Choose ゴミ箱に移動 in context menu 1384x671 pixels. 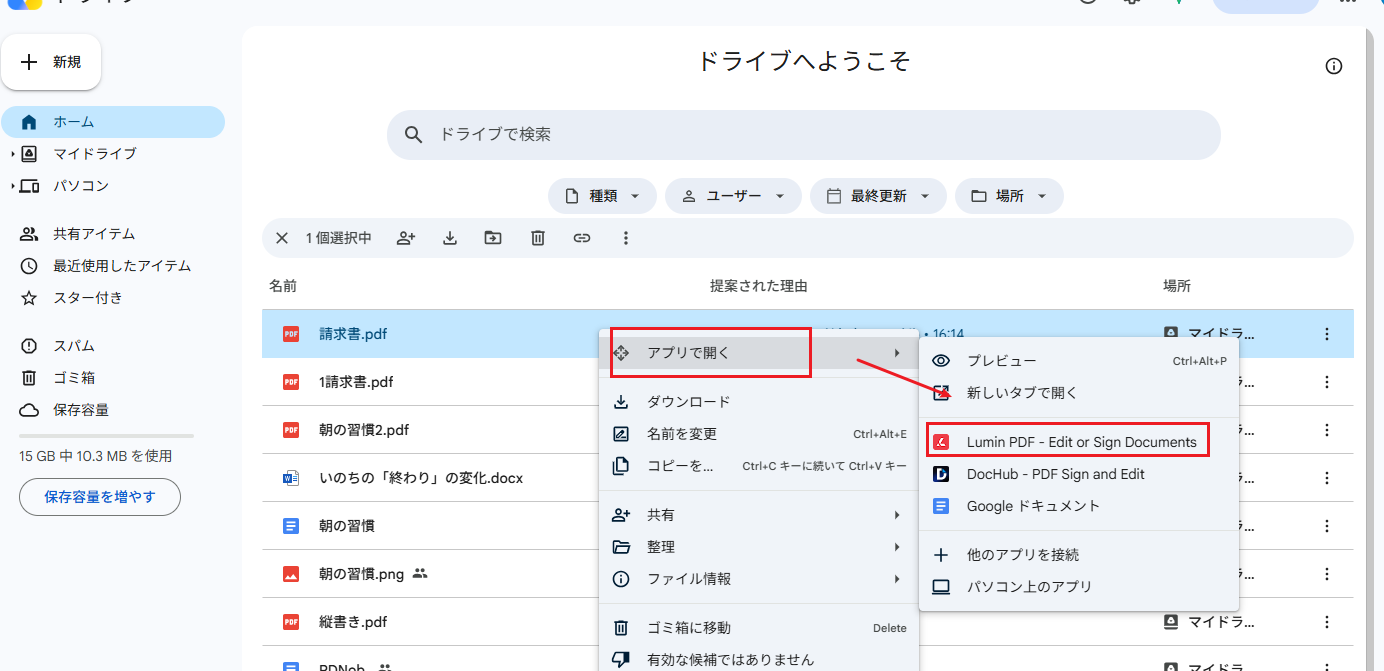coord(758,628)
